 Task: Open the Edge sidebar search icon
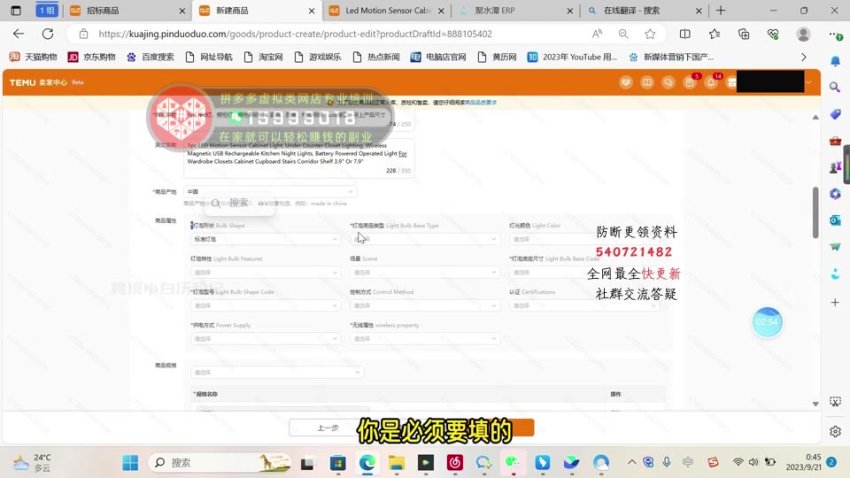(x=836, y=87)
